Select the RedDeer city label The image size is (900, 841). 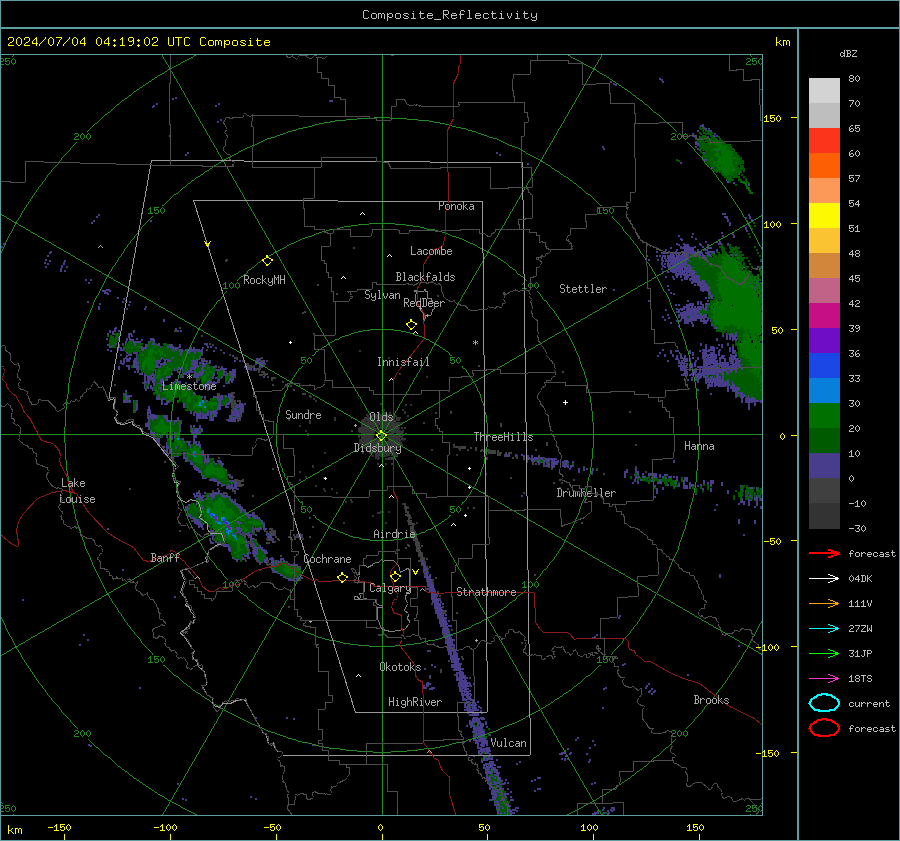click(424, 303)
